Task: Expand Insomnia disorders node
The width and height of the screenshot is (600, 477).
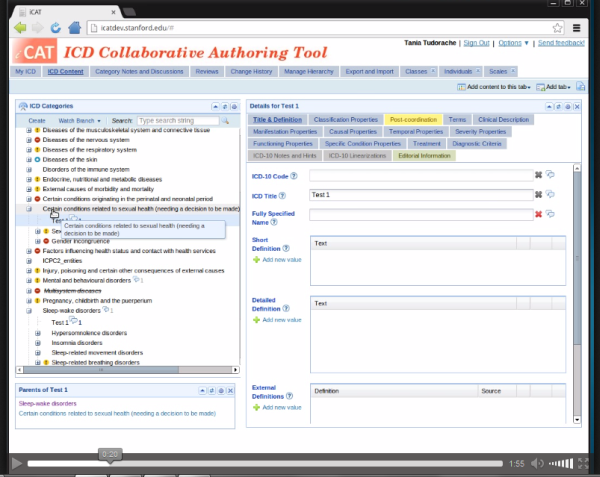Action: (x=38, y=343)
